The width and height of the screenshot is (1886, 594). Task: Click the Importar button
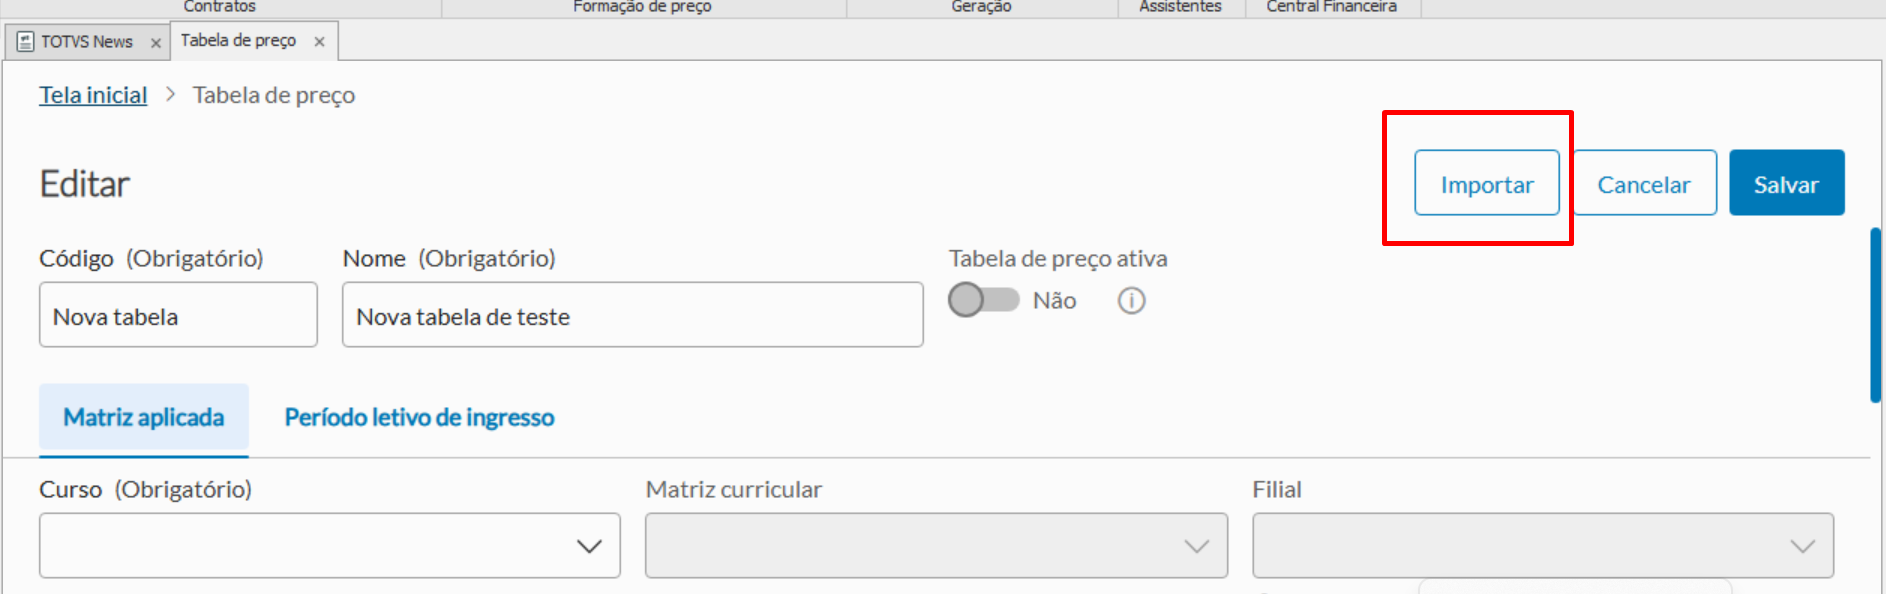tap(1486, 184)
